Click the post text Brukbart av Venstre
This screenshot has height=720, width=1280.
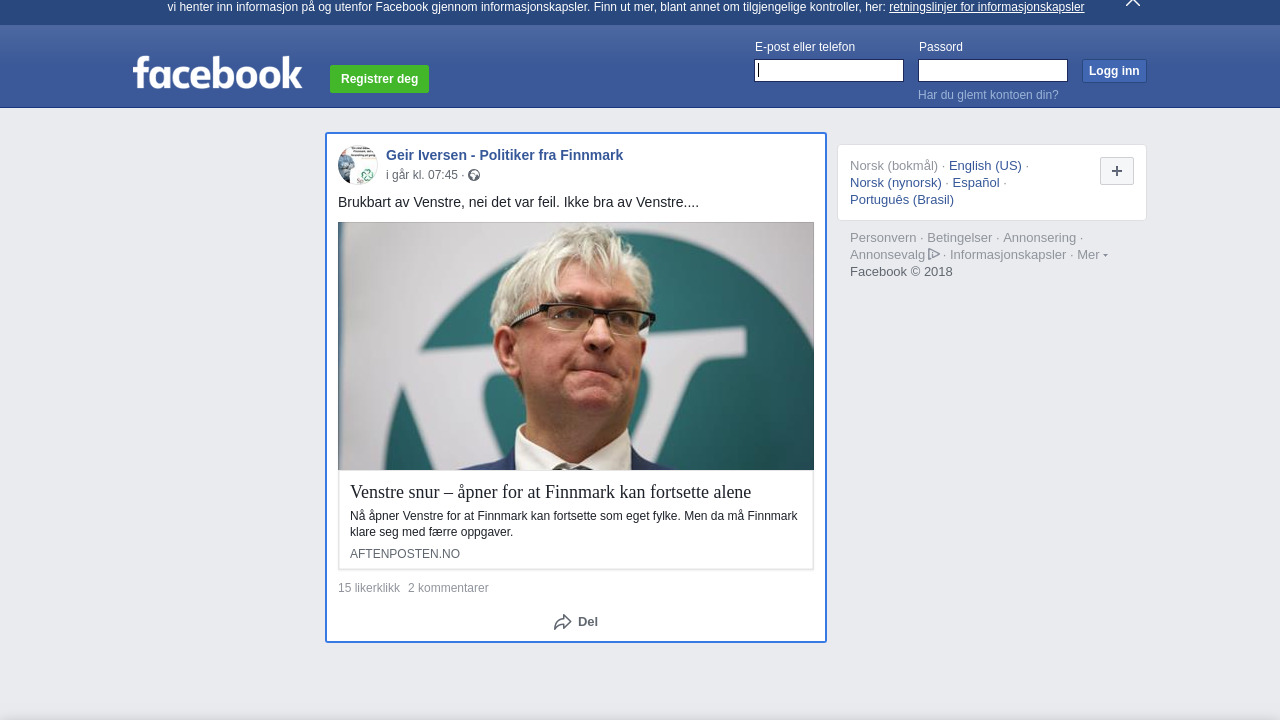pyautogui.click(x=518, y=202)
